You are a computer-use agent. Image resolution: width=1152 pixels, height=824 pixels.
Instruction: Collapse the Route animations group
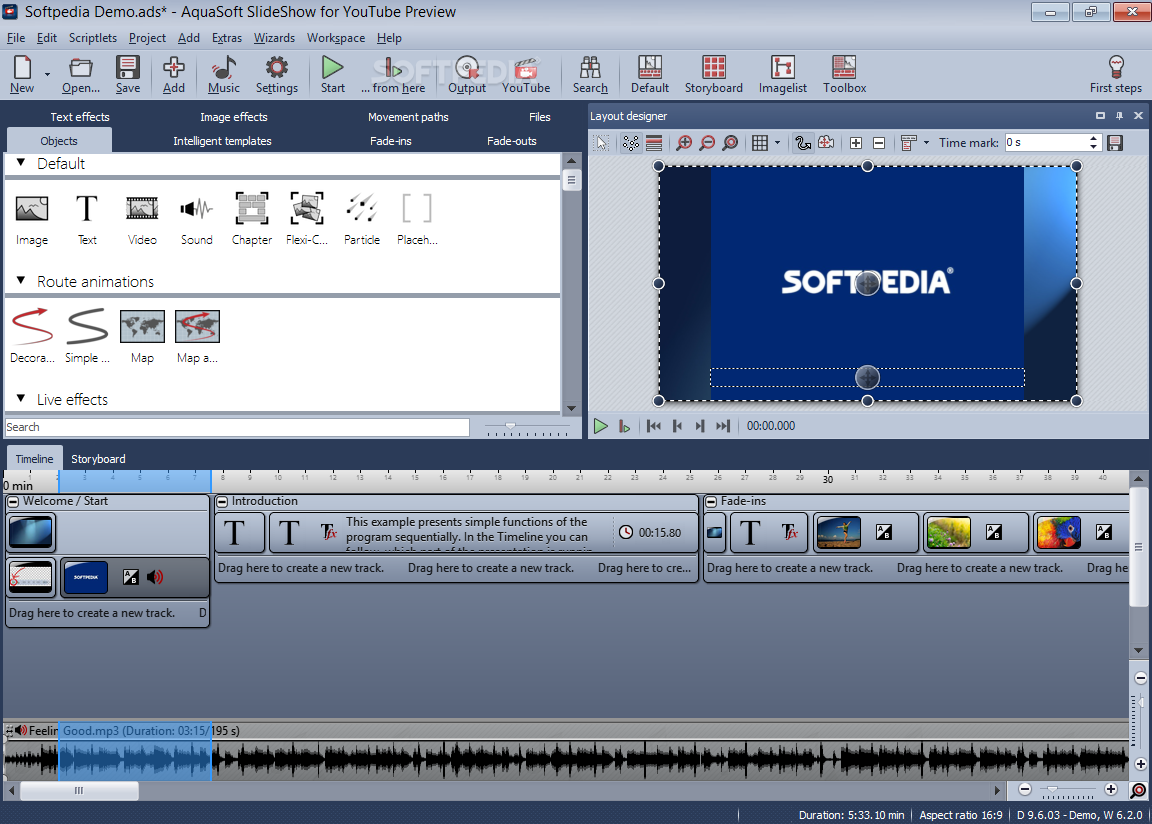(21, 281)
